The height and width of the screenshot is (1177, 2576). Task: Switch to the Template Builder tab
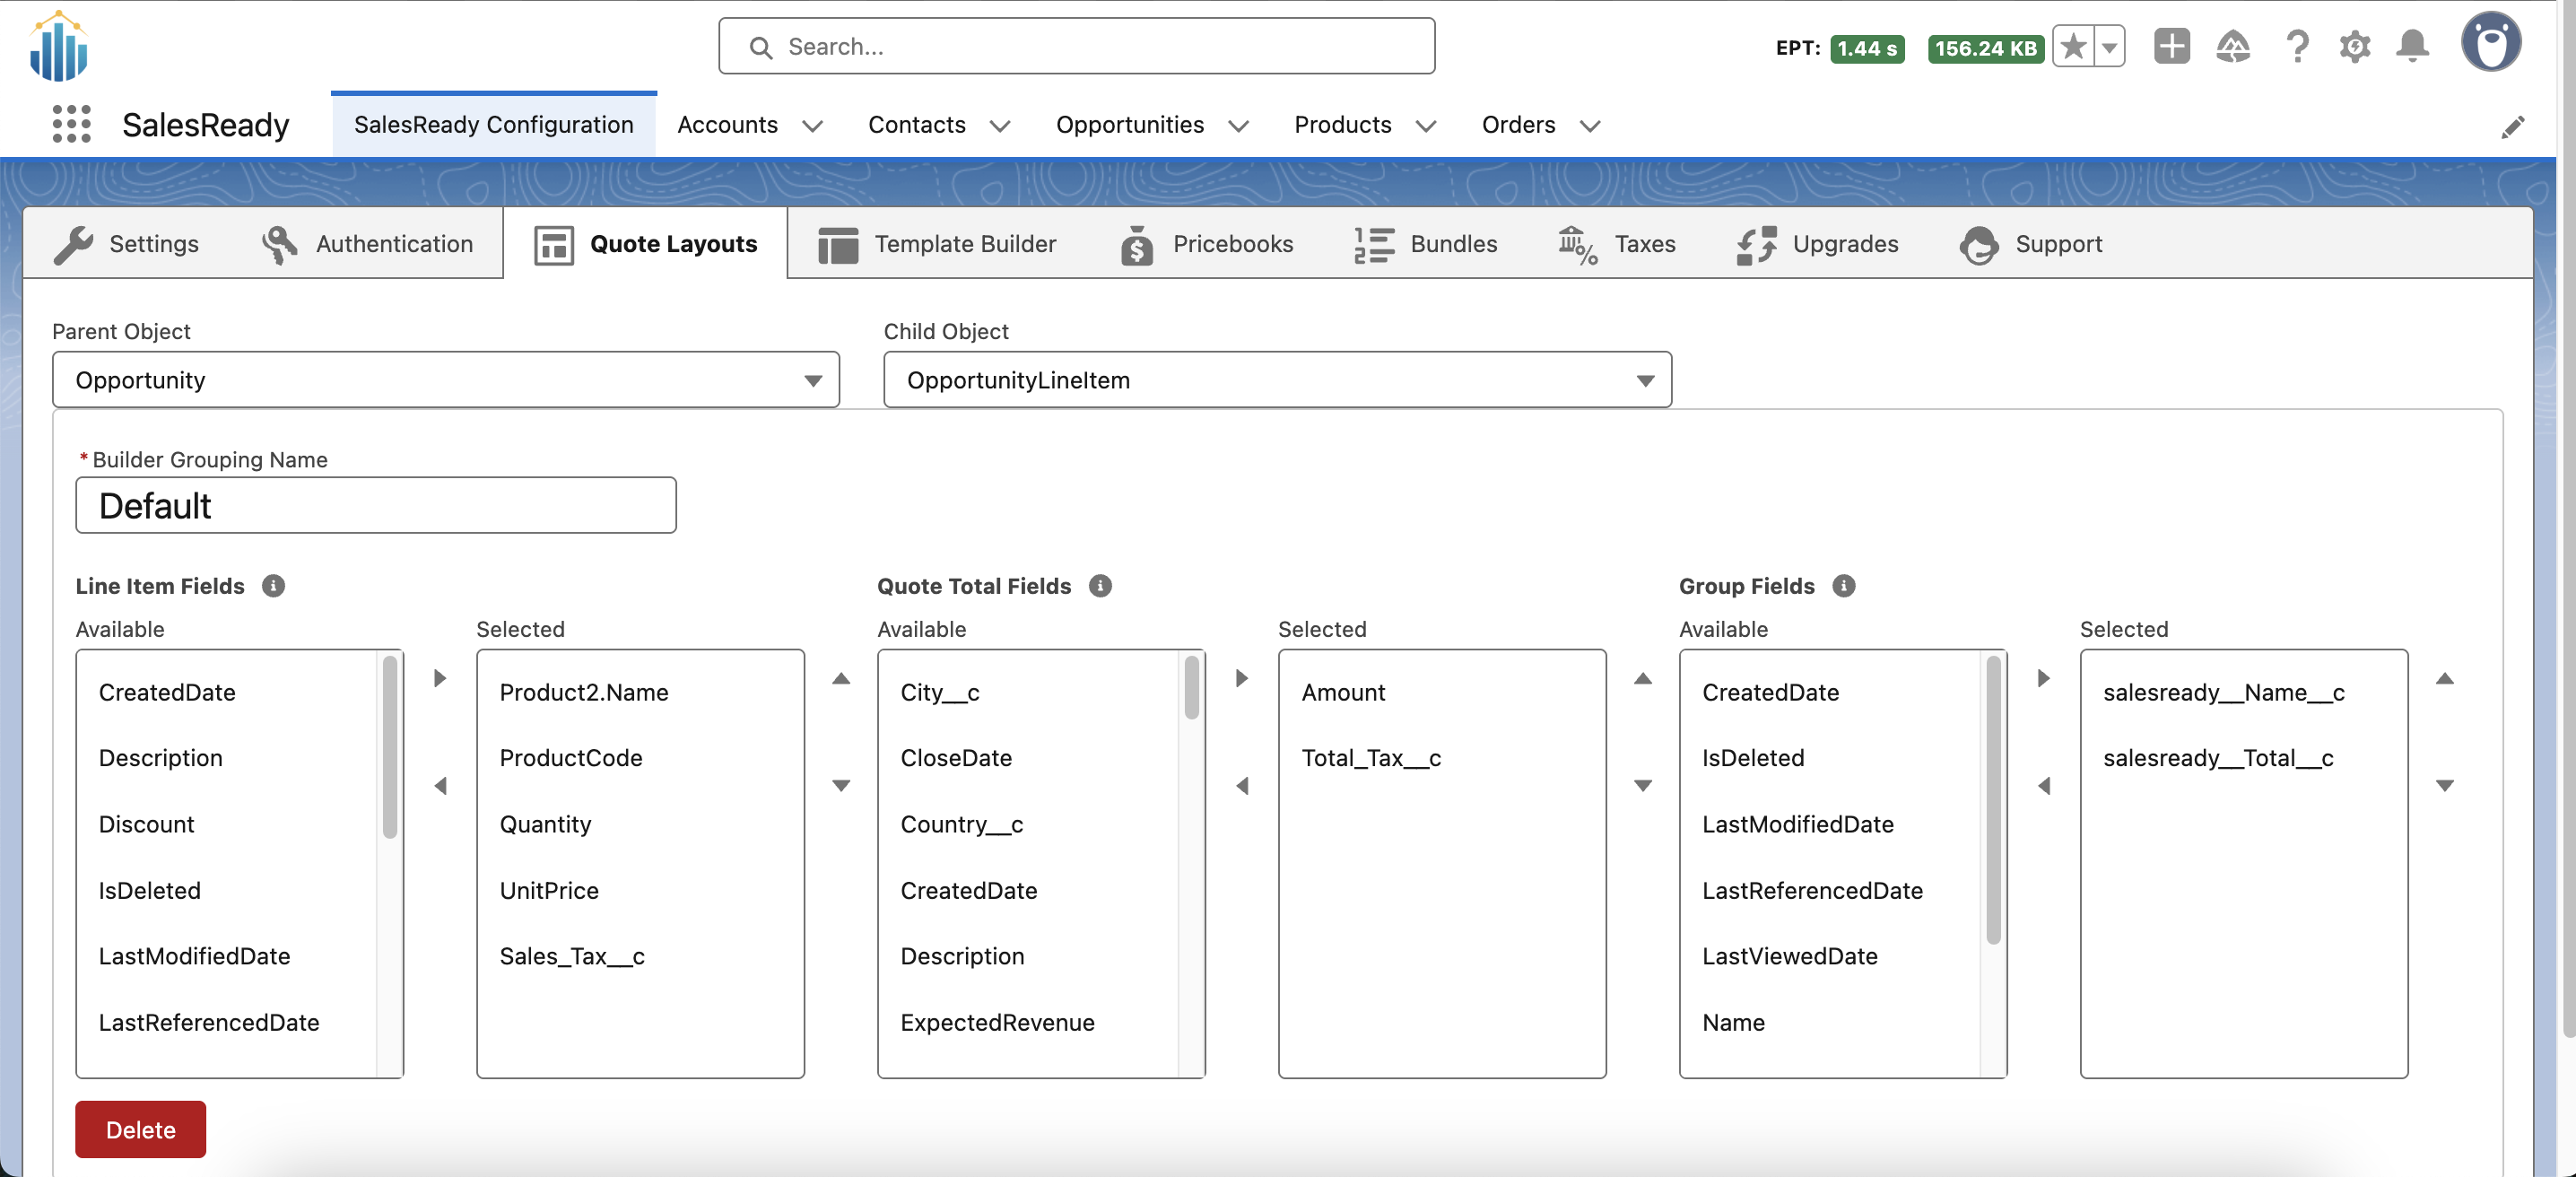tap(938, 244)
